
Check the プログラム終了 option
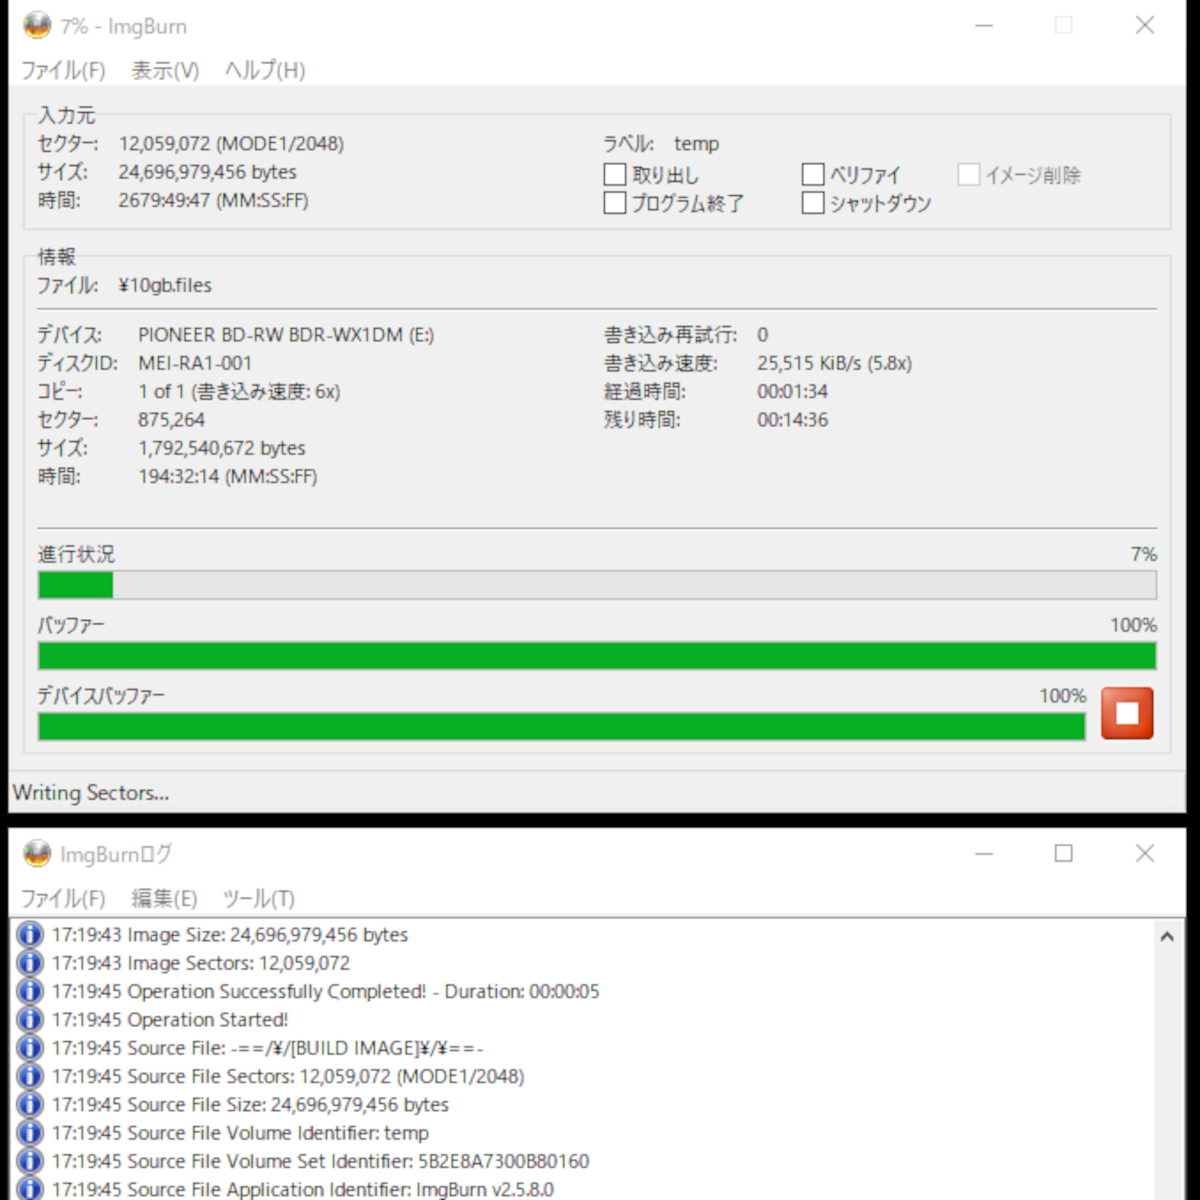(614, 203)
